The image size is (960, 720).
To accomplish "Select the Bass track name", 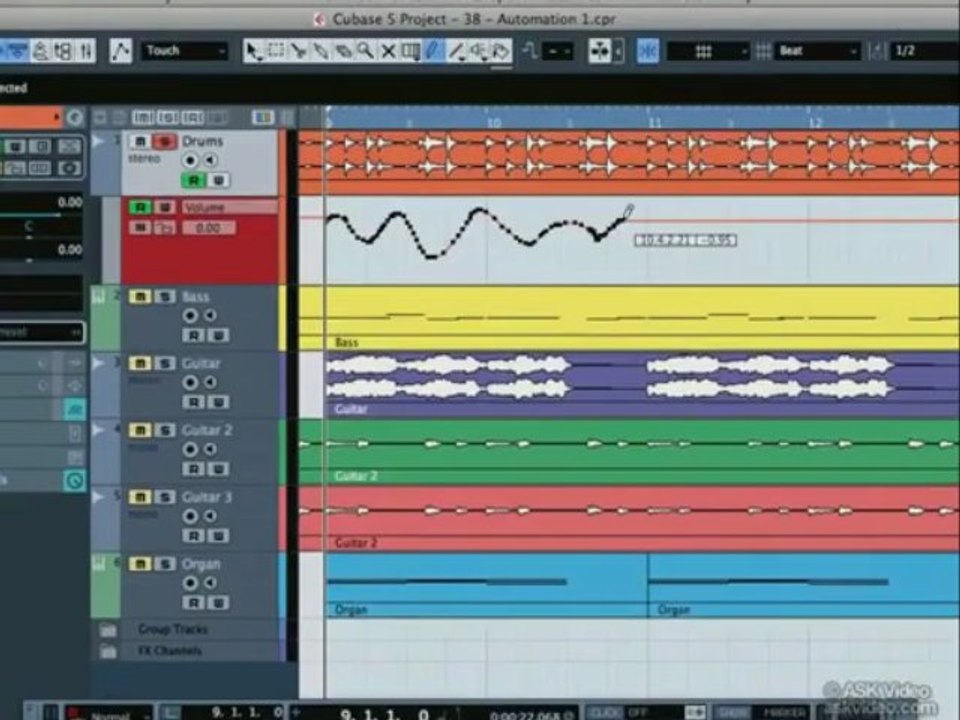I will click(196, 297).
